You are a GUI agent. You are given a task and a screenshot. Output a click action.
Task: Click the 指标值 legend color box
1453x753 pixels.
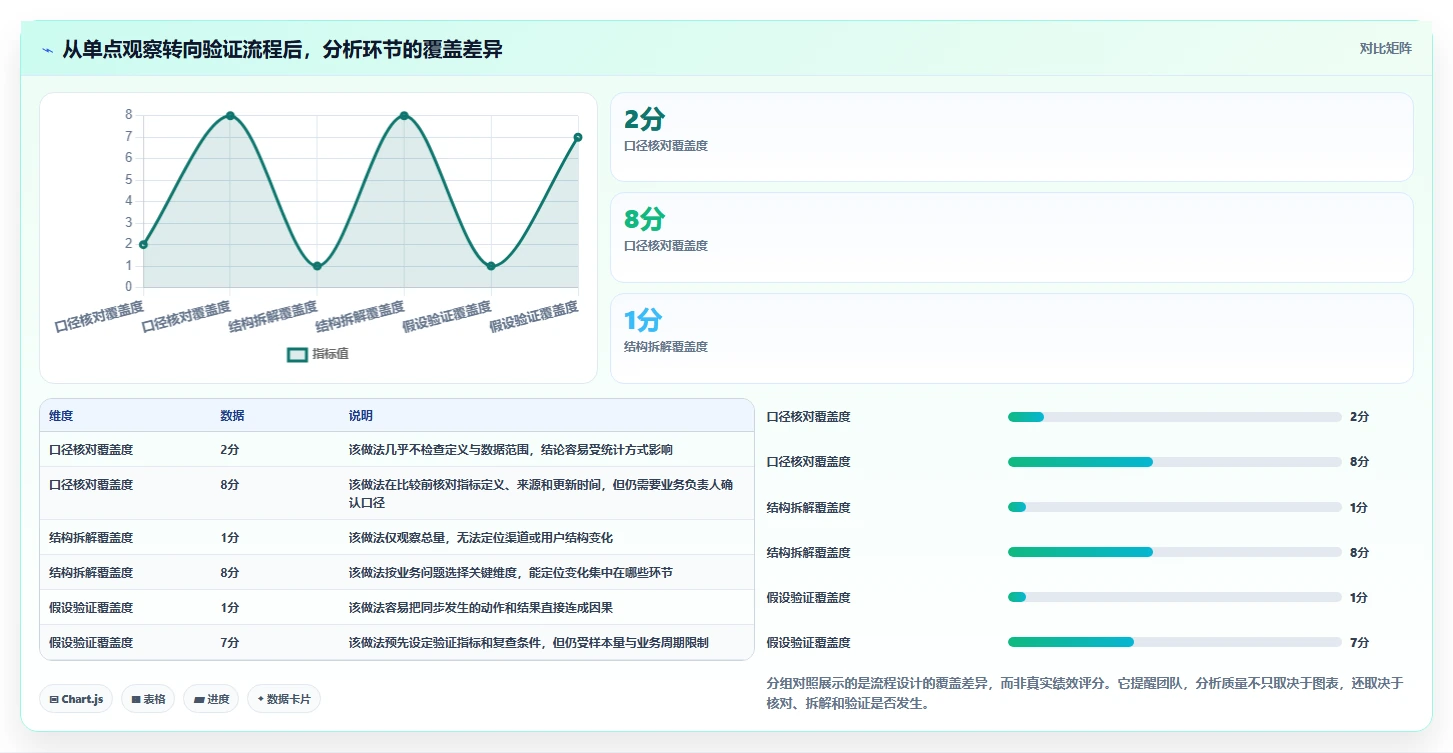point(297,354)
